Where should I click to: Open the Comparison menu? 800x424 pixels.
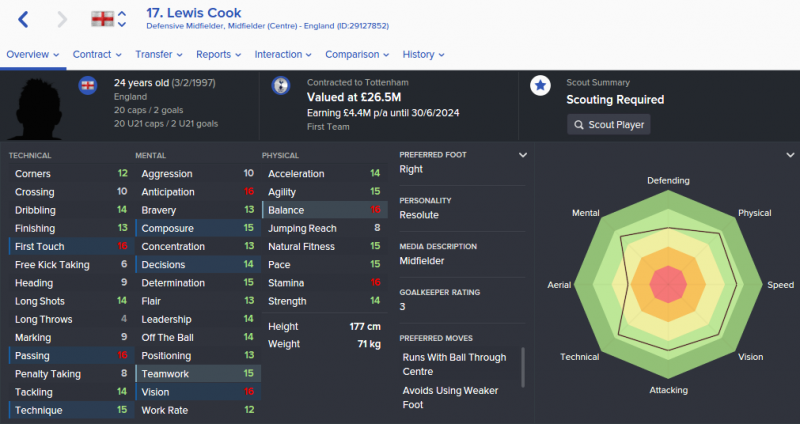357,54
